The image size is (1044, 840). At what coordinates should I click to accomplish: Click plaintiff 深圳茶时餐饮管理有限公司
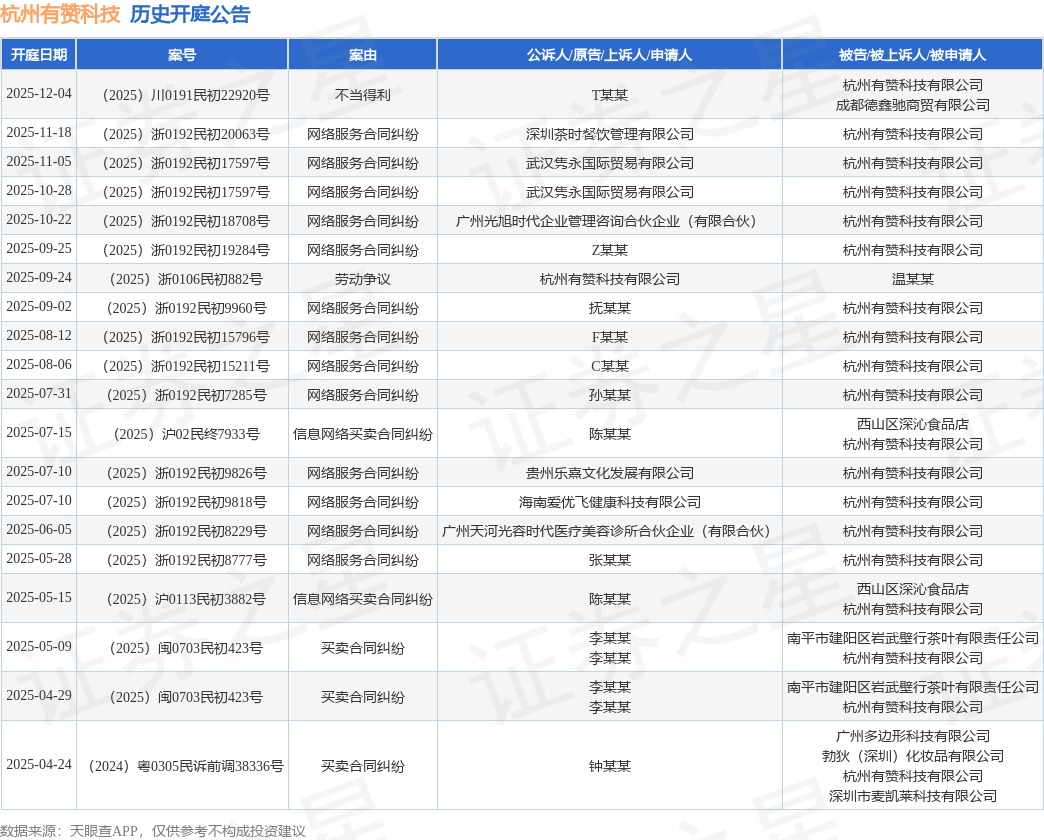tap(609, 134)
